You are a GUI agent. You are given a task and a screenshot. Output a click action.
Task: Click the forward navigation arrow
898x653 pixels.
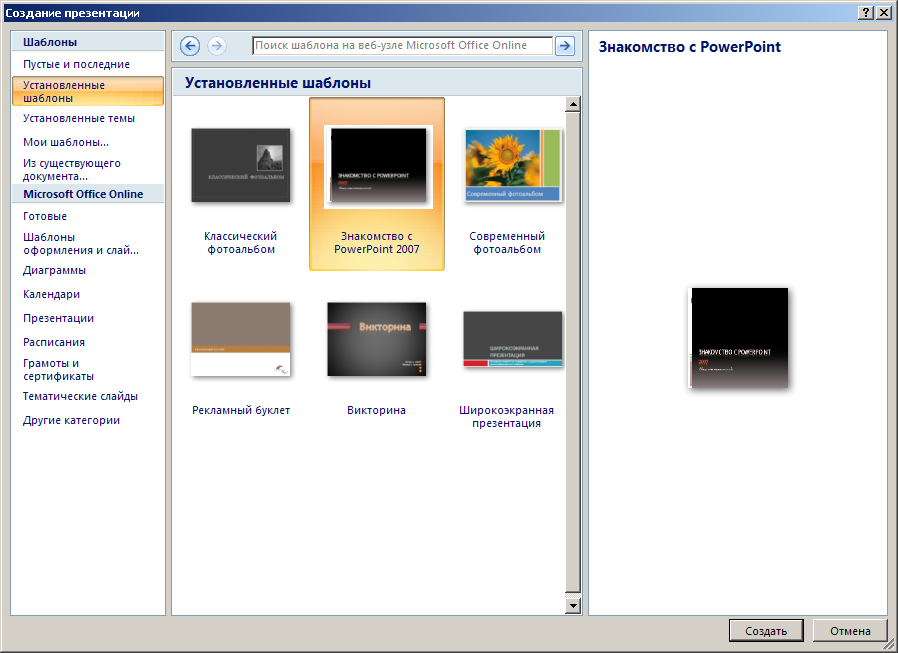tap(216, 46)
